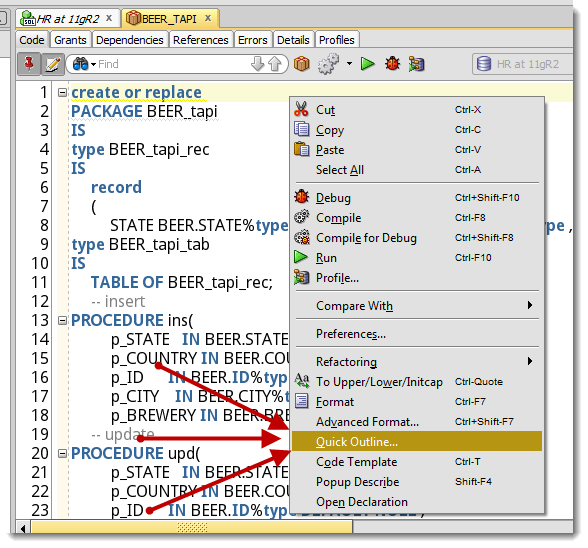Click the 'type BEER_tapi_rec' code line

140,149
